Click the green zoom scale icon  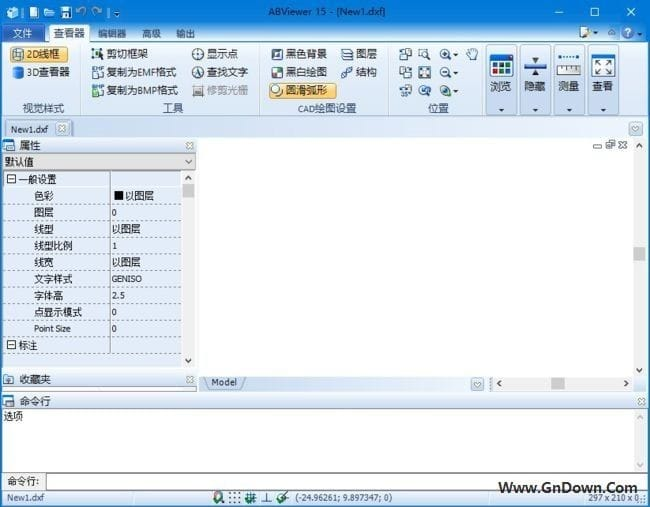[445, 91]
